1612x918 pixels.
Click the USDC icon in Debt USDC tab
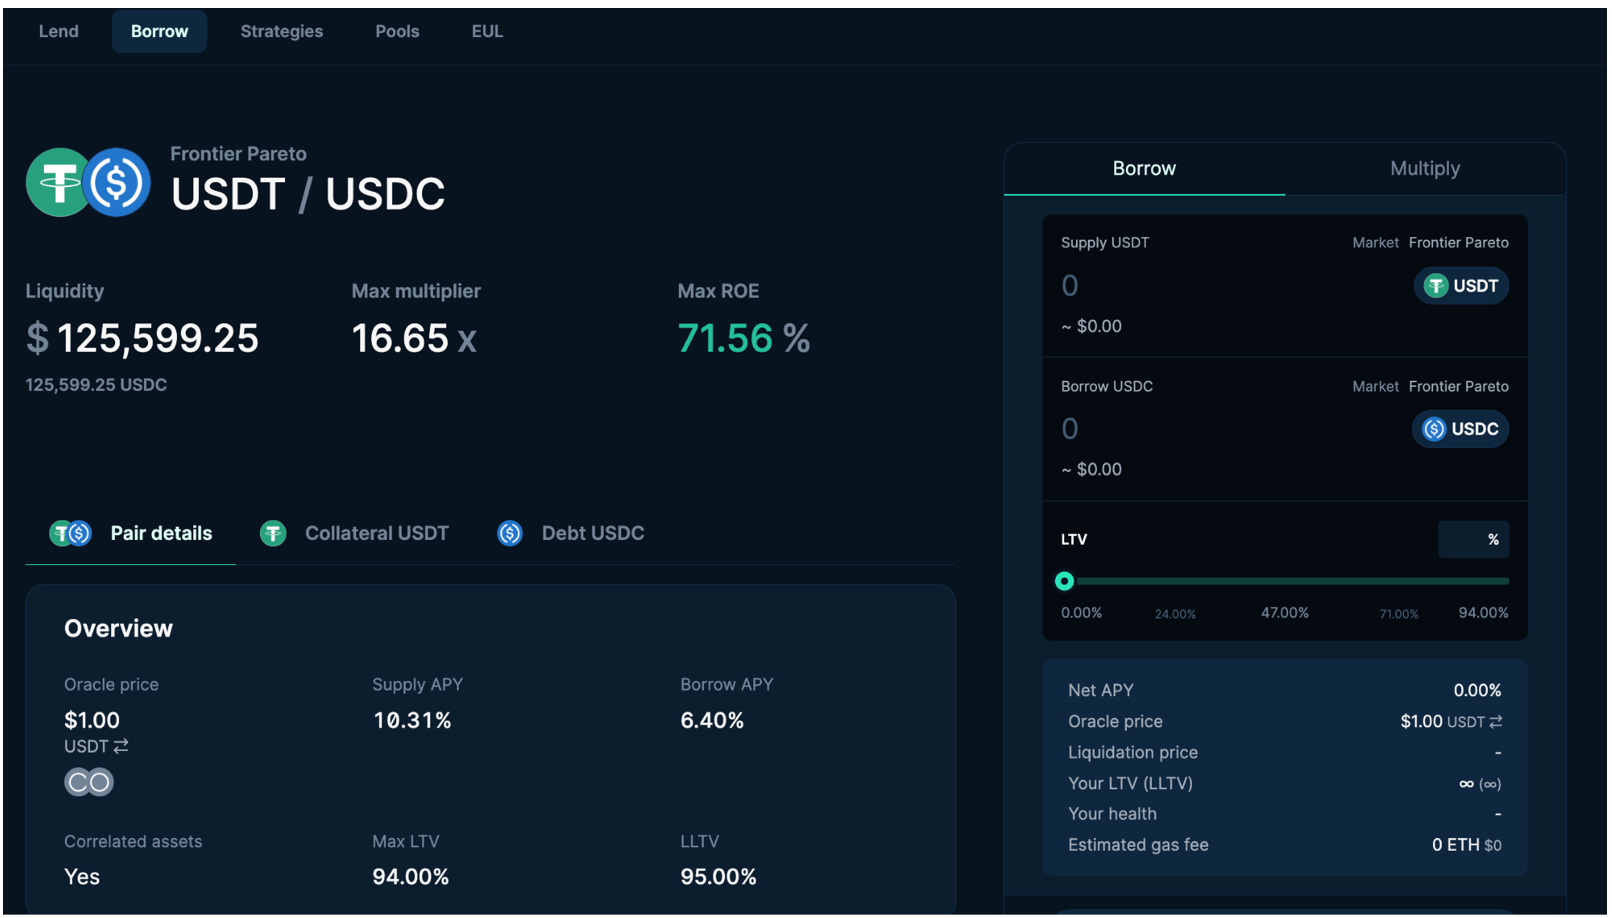(x=510, y=534)
